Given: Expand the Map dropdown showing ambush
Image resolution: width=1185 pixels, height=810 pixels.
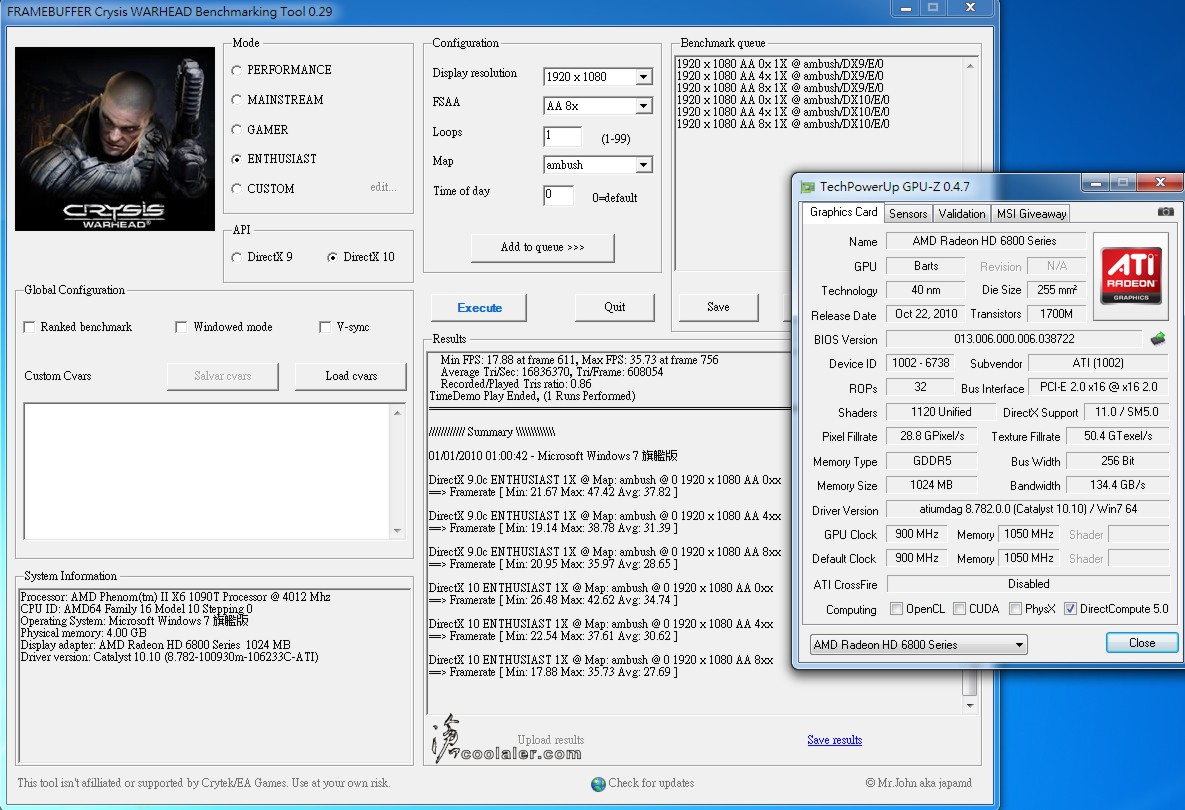Looking at the screenshot, I should 643,165.
